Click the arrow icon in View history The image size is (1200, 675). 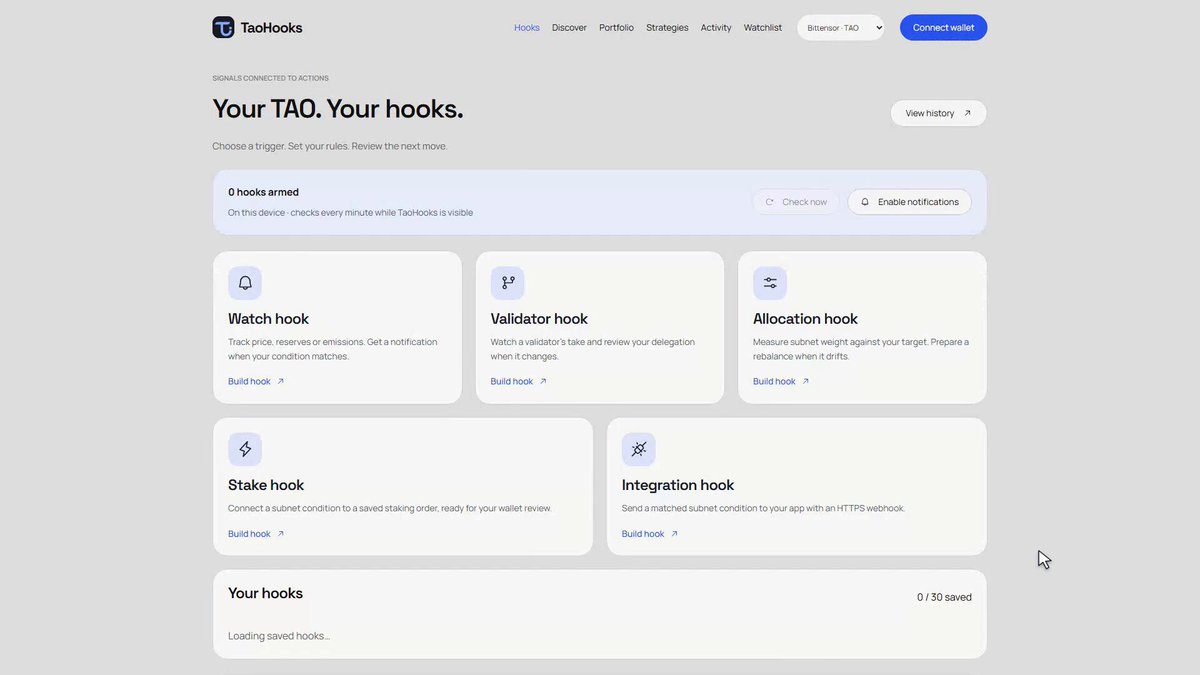tap(967, 113)
